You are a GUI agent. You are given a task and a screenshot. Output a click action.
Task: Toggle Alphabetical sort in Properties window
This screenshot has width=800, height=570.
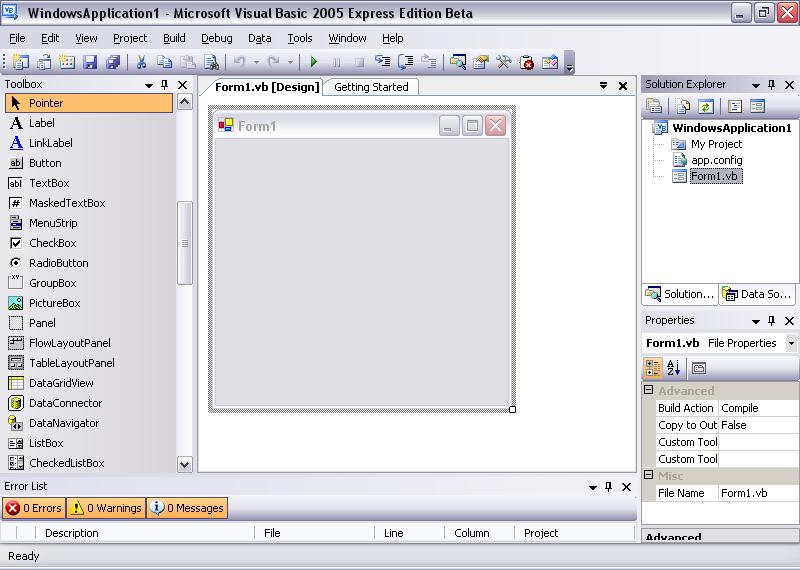[673, 368]
